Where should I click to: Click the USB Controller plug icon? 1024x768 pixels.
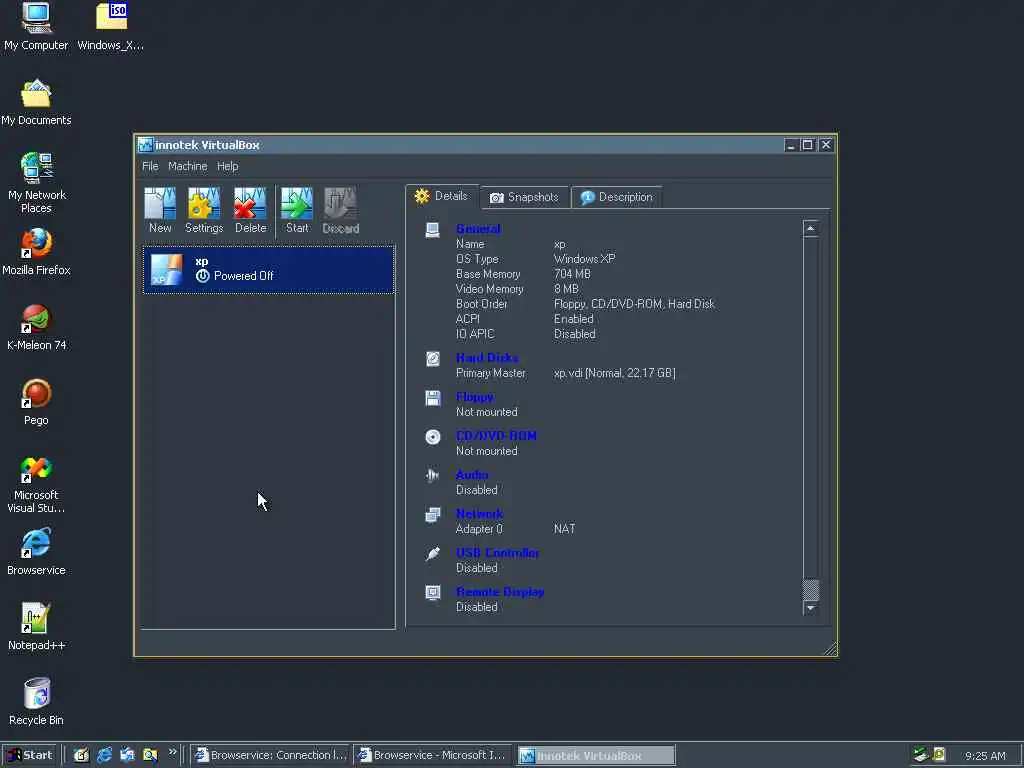[x=432, y=554]
